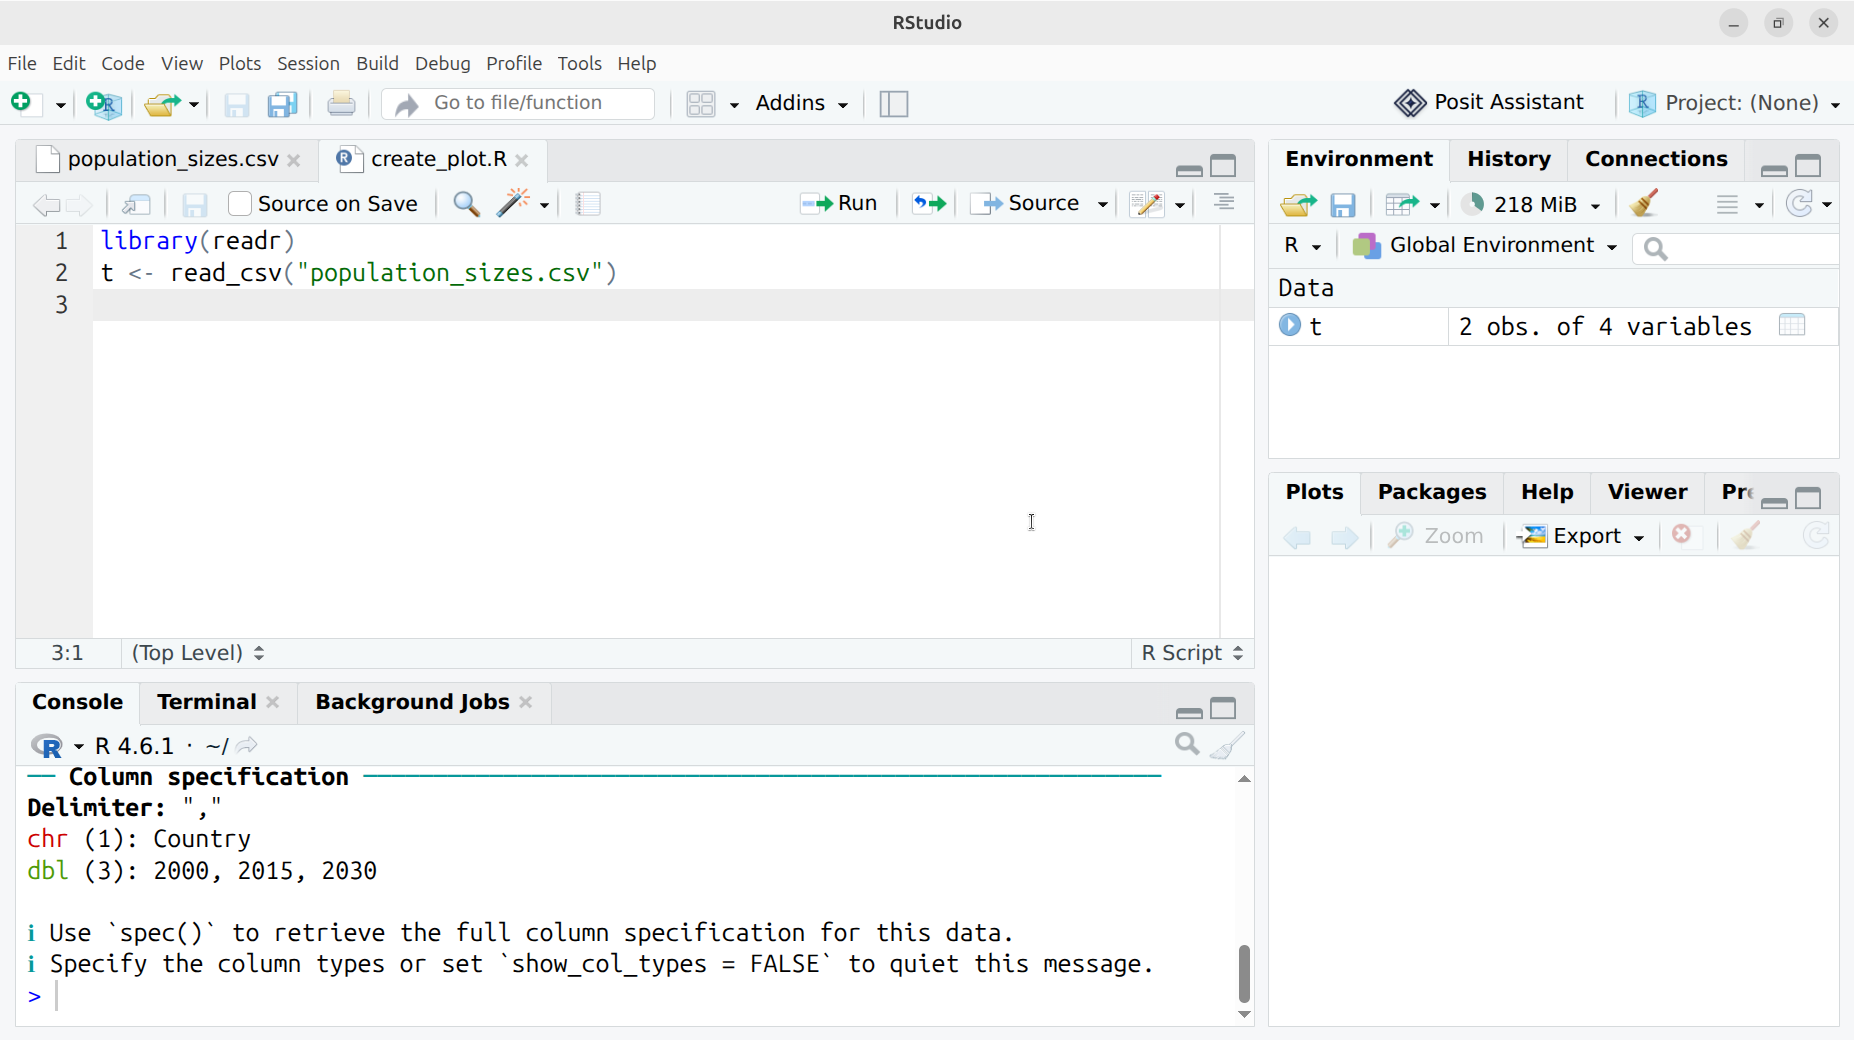This screenshot has width=1854, height=1040.
Task: Open Posit Assistant
Action: [1489, 102]
